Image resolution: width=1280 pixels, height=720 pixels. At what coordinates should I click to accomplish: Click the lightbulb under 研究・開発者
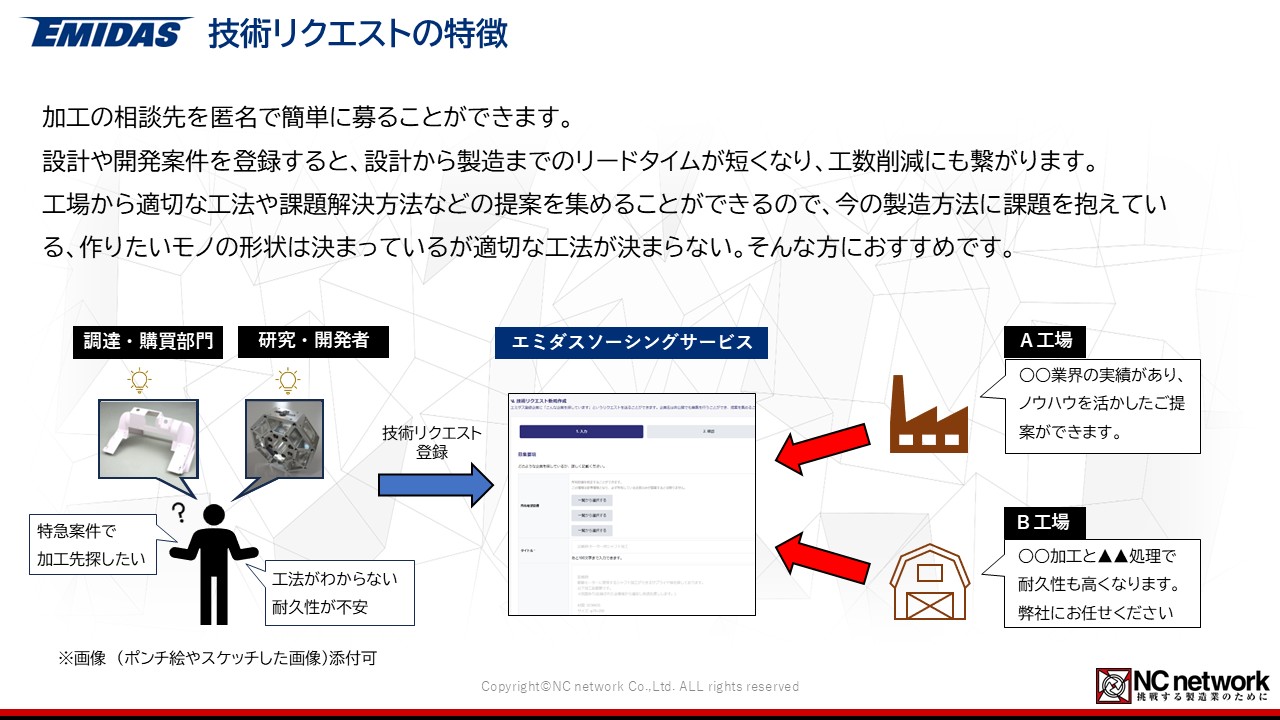(x=288, y=381)
